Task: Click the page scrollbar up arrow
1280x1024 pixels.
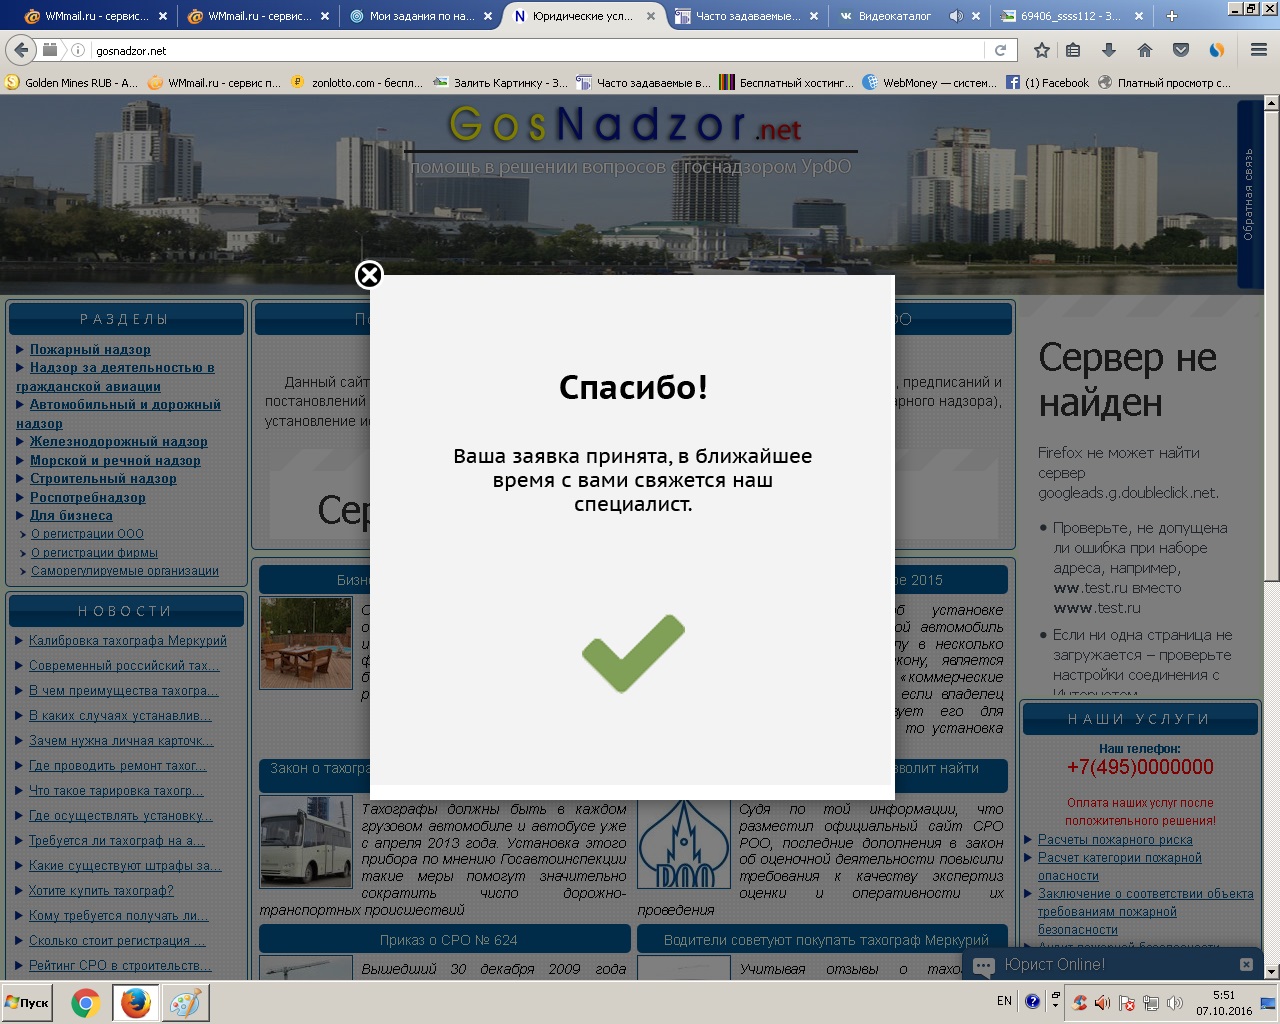Action: [1271, 103]
